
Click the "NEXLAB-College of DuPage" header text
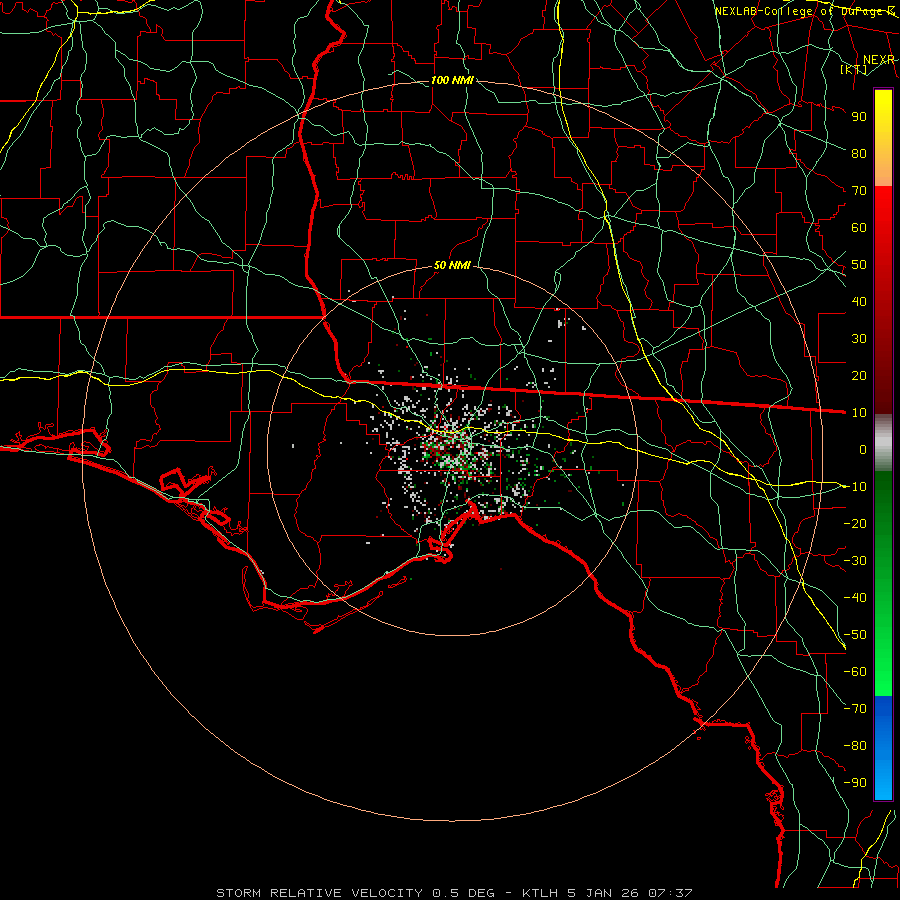[799, 11]
